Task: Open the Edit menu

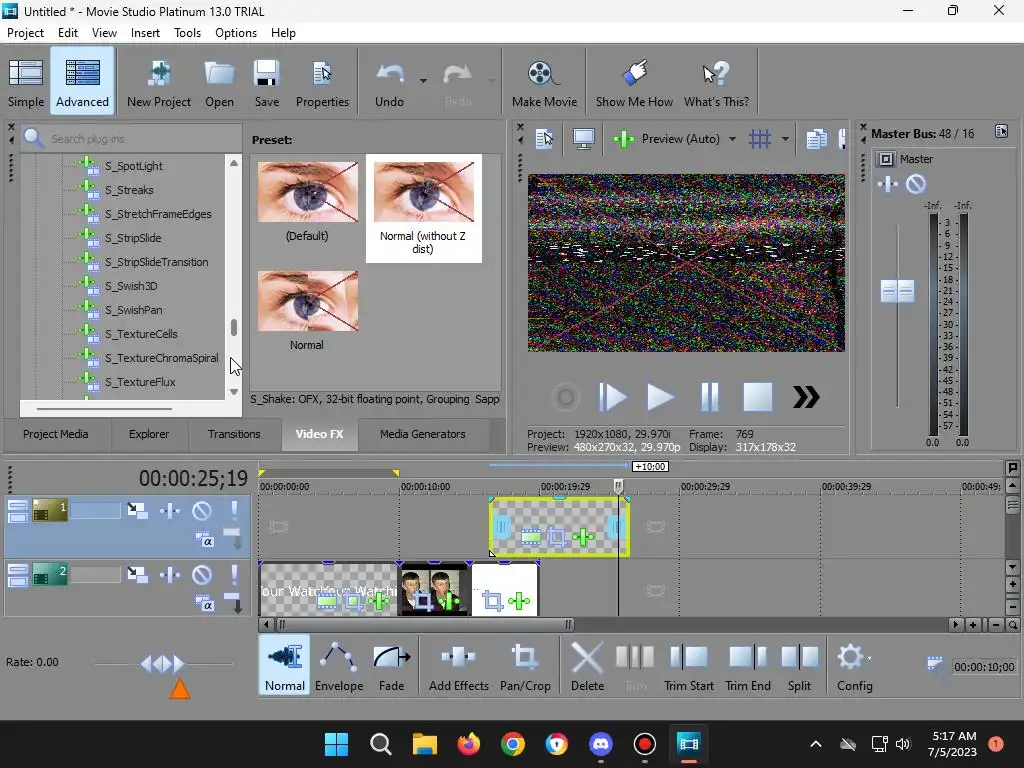Action: 68,33
